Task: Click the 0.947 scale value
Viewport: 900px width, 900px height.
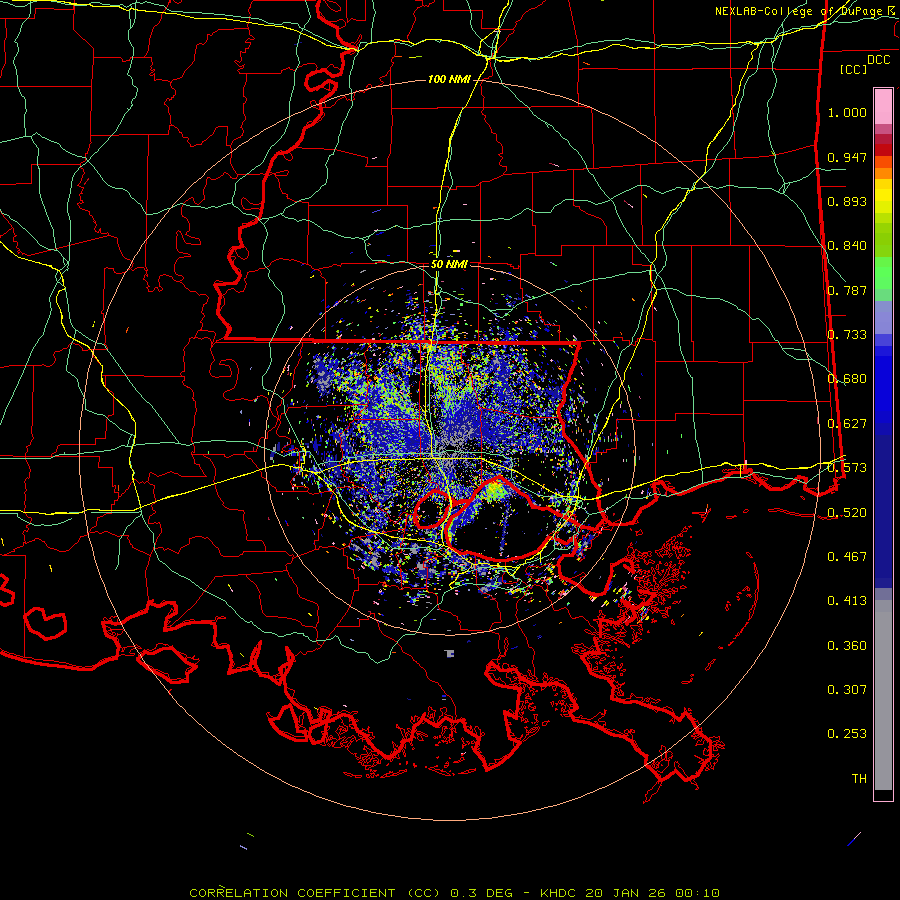Action: point(847,157)
